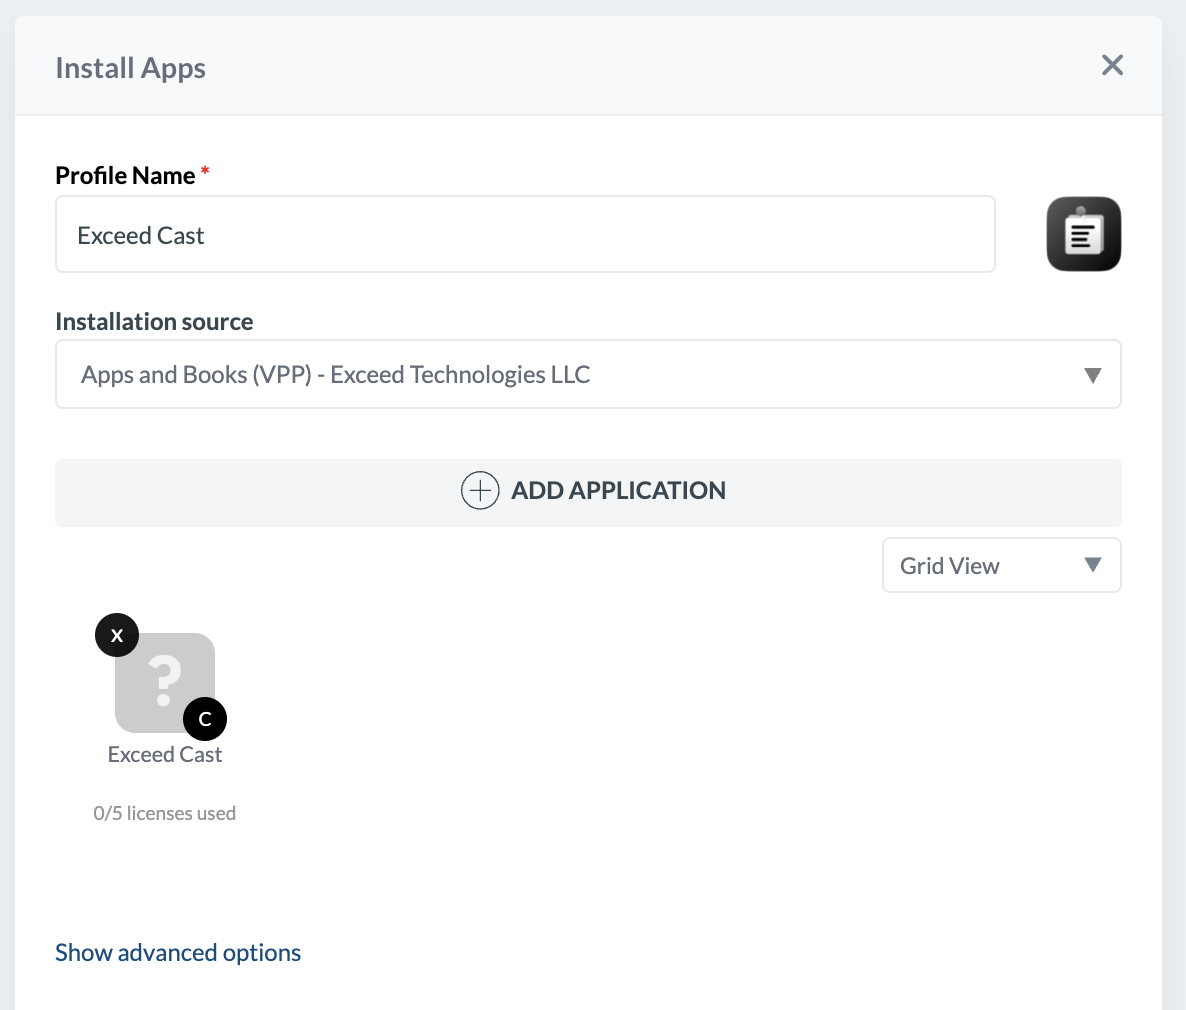This screenshot has width=1186, height=1010.
Task: Click the clipboard profile icon
Action: click(1083, 234)
